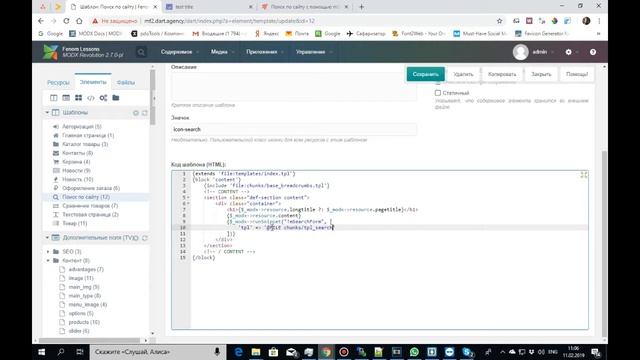Refresh the Дополнительные поля (TV) section
Viewport: 640px width, 360px height.
(x=144, y=238)
